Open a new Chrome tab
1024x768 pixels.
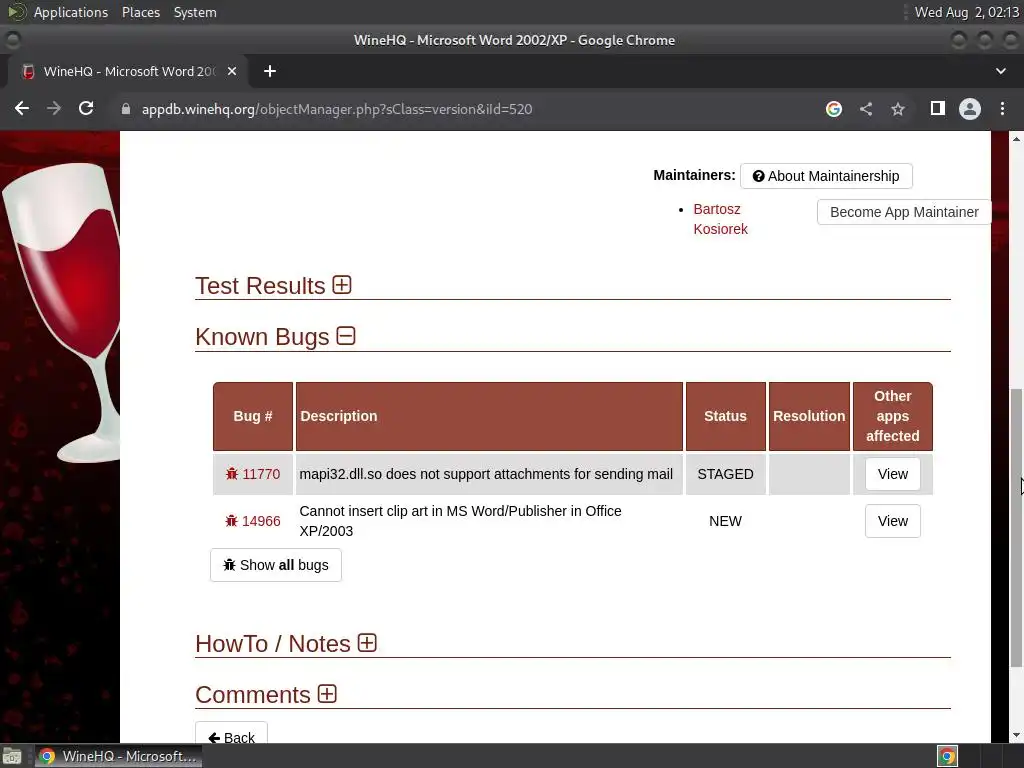[270, 71]
